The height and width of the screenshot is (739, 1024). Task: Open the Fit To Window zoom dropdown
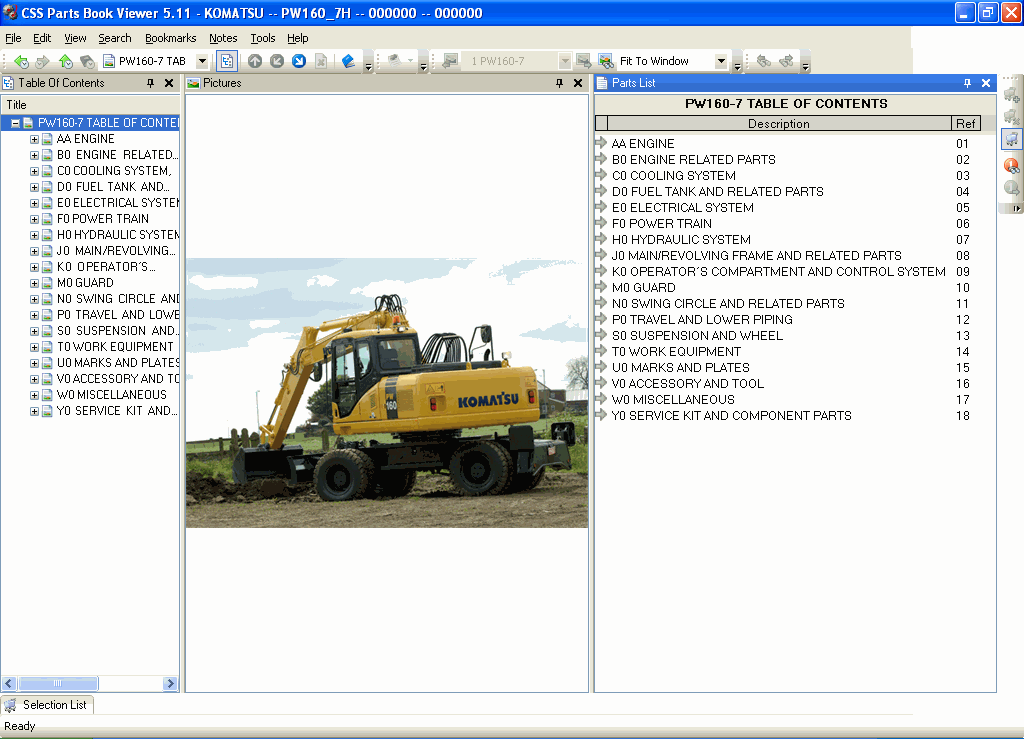[721, 61]
